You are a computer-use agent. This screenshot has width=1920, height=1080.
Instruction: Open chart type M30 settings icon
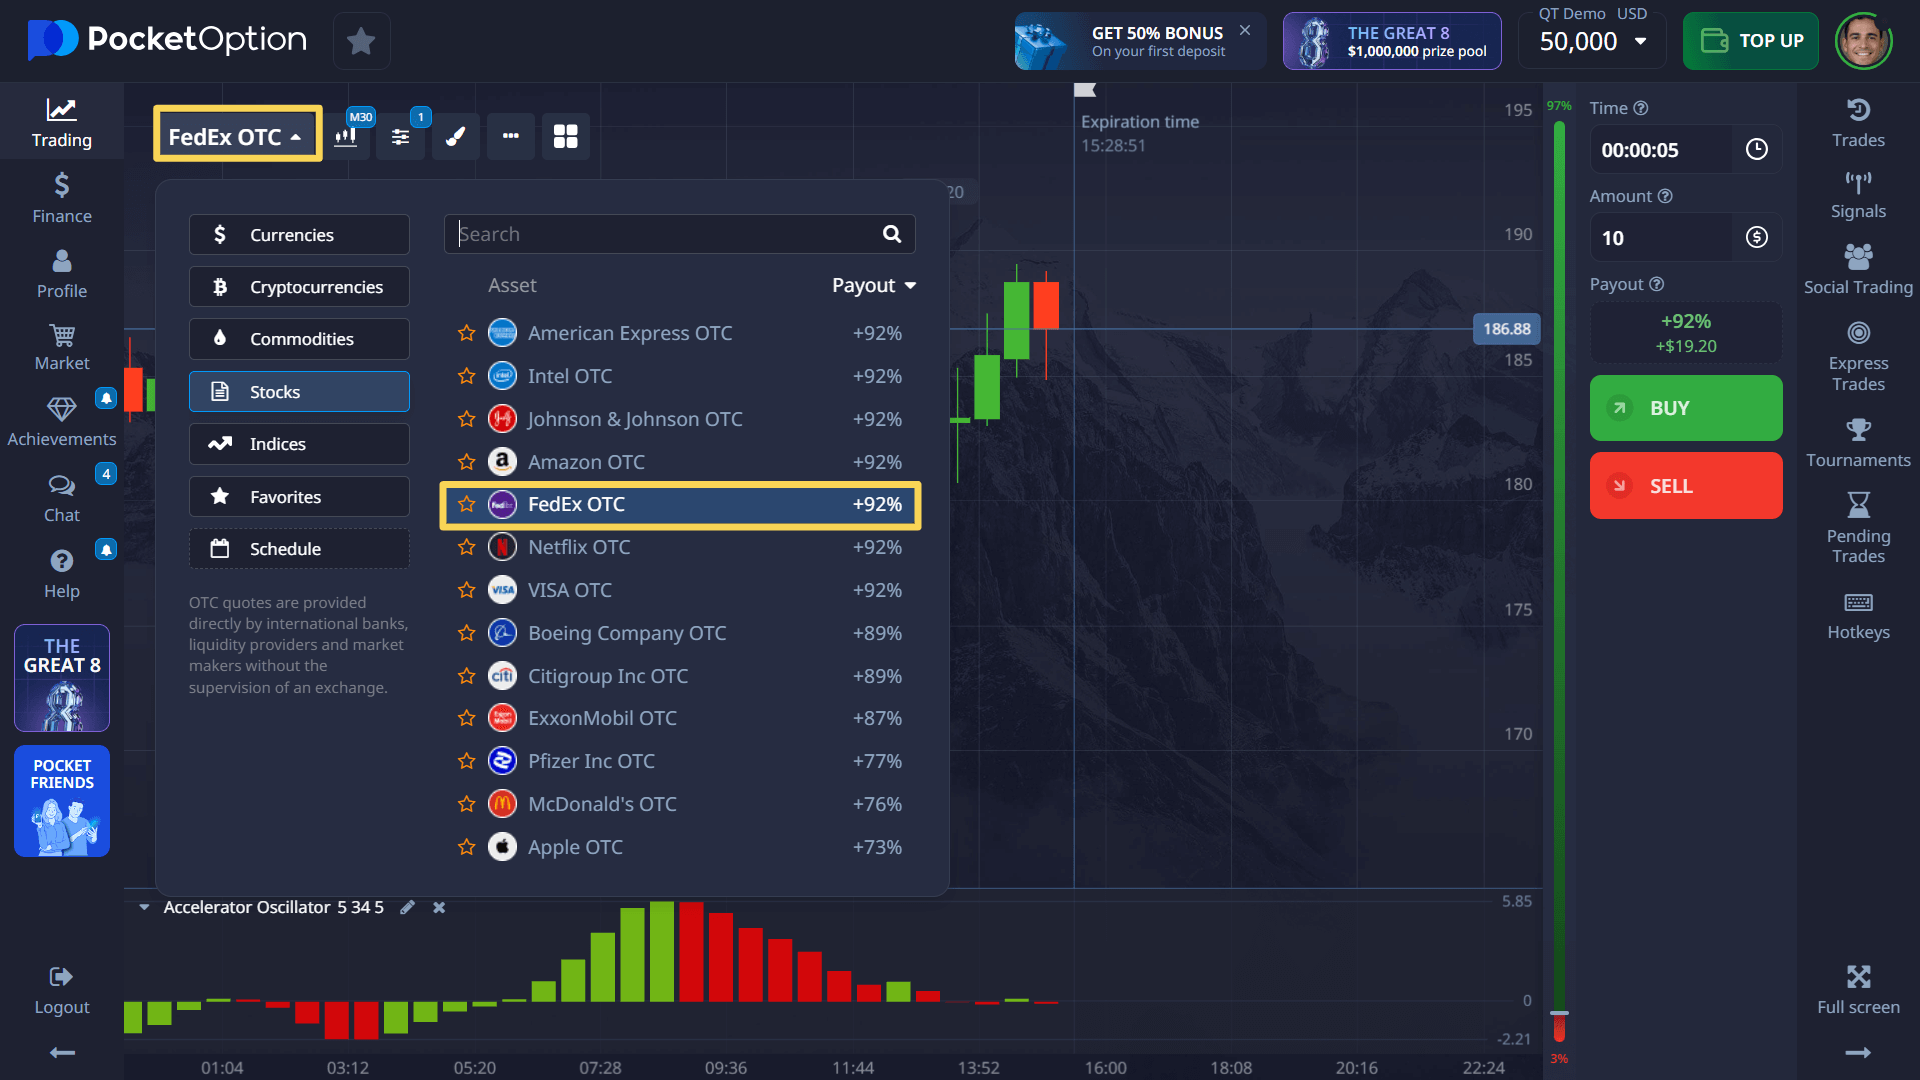346,136
